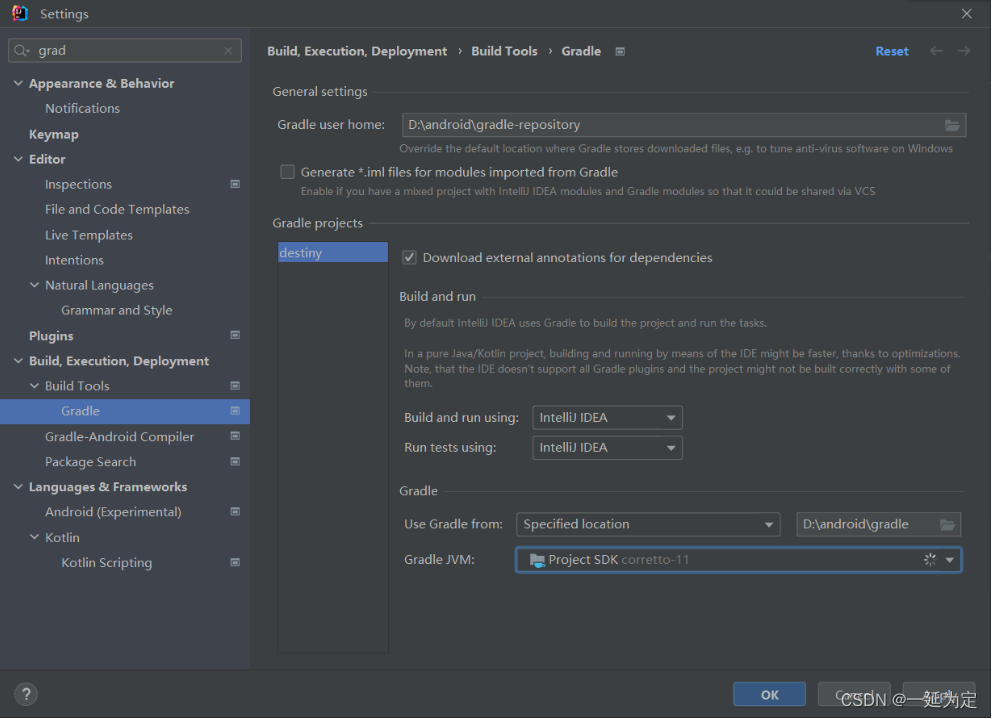Click the search magnifier icon
This screenshot has width=993, height=719.
click(22, 51)
